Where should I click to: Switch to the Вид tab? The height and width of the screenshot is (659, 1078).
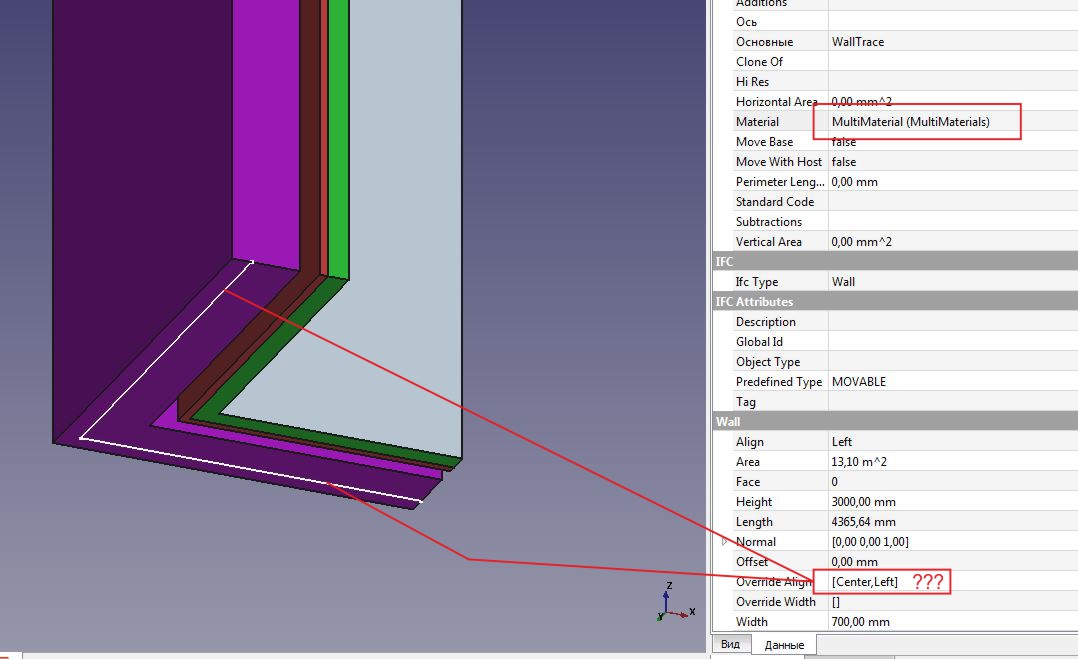point(731,644)
